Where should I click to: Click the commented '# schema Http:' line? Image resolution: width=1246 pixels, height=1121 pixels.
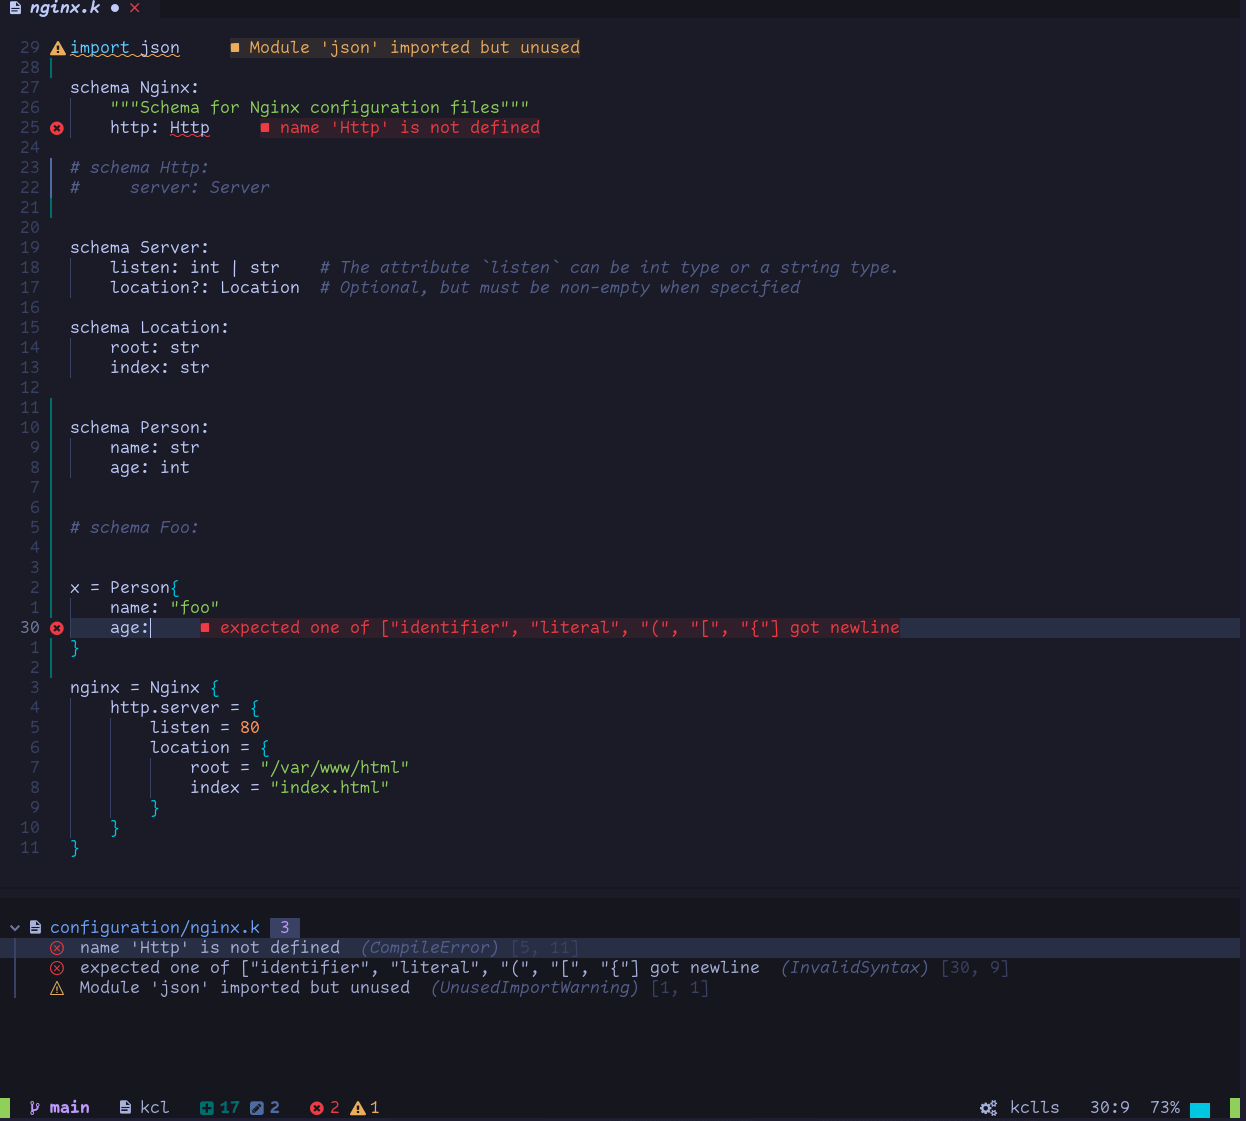tap(140, 168)
